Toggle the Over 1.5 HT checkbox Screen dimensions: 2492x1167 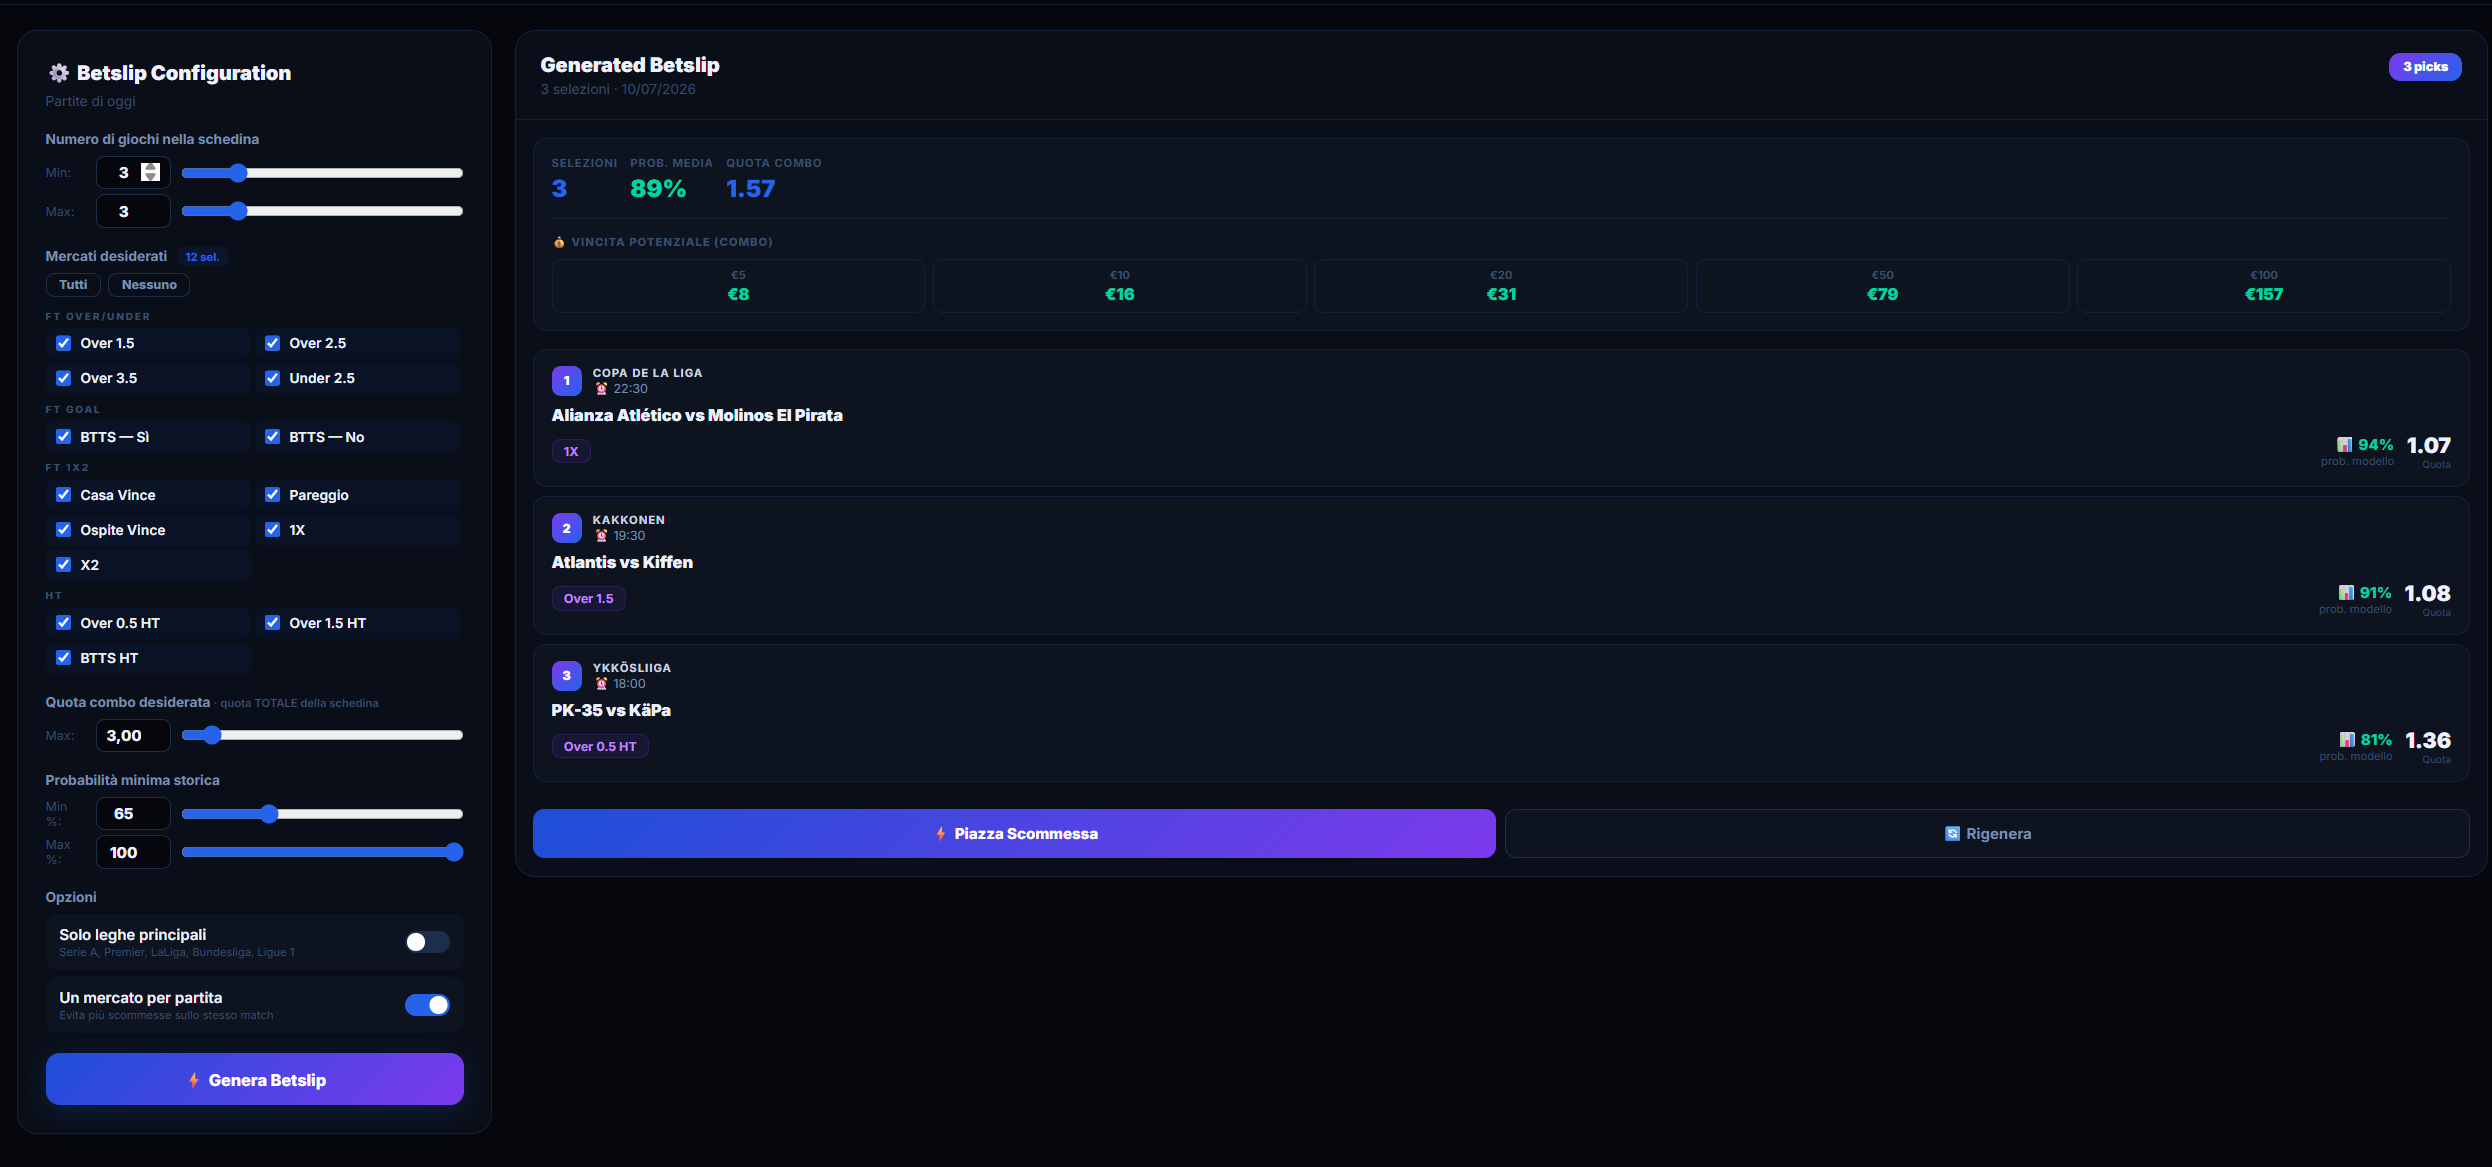point(272,623)
